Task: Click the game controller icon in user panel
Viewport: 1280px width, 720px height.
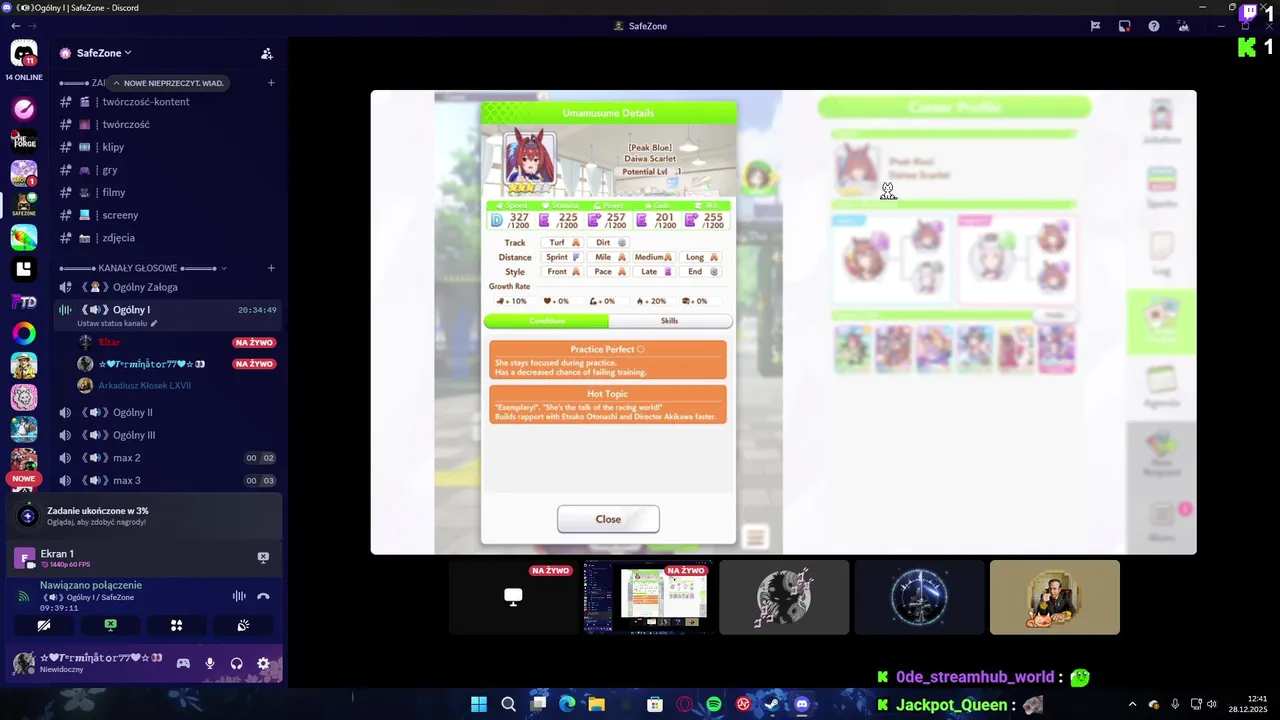Action: (183, 663)
